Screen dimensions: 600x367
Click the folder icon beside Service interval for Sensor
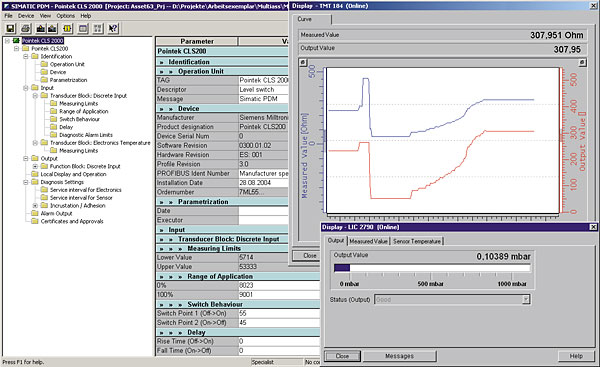[x=44, y=197]
